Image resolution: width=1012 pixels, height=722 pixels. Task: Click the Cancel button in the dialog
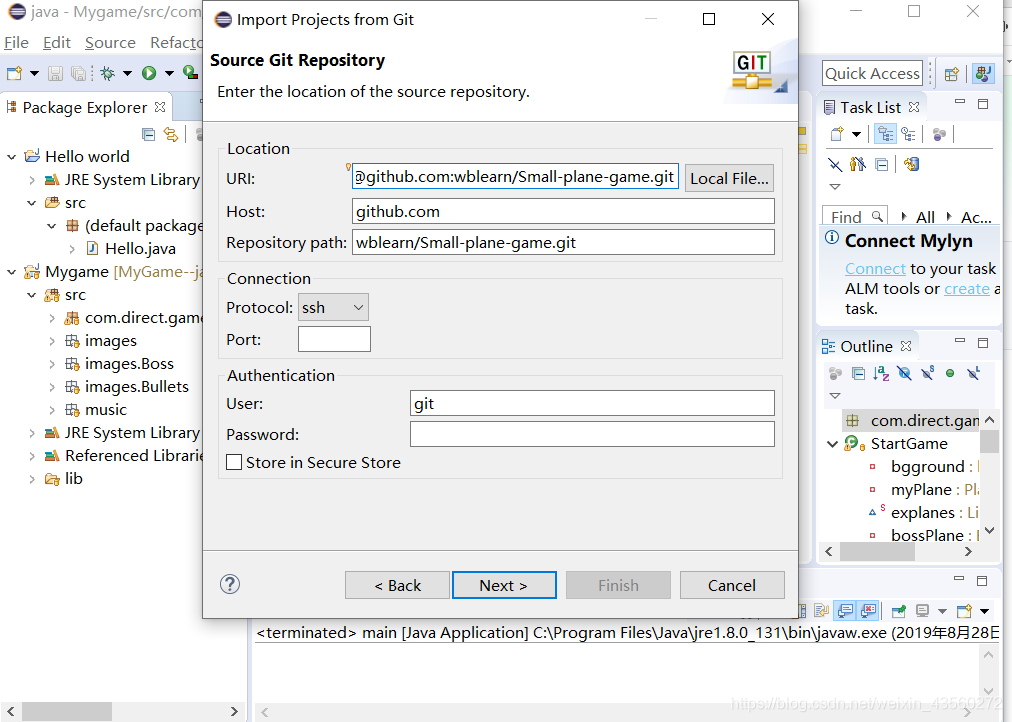[x=732, y=585]
